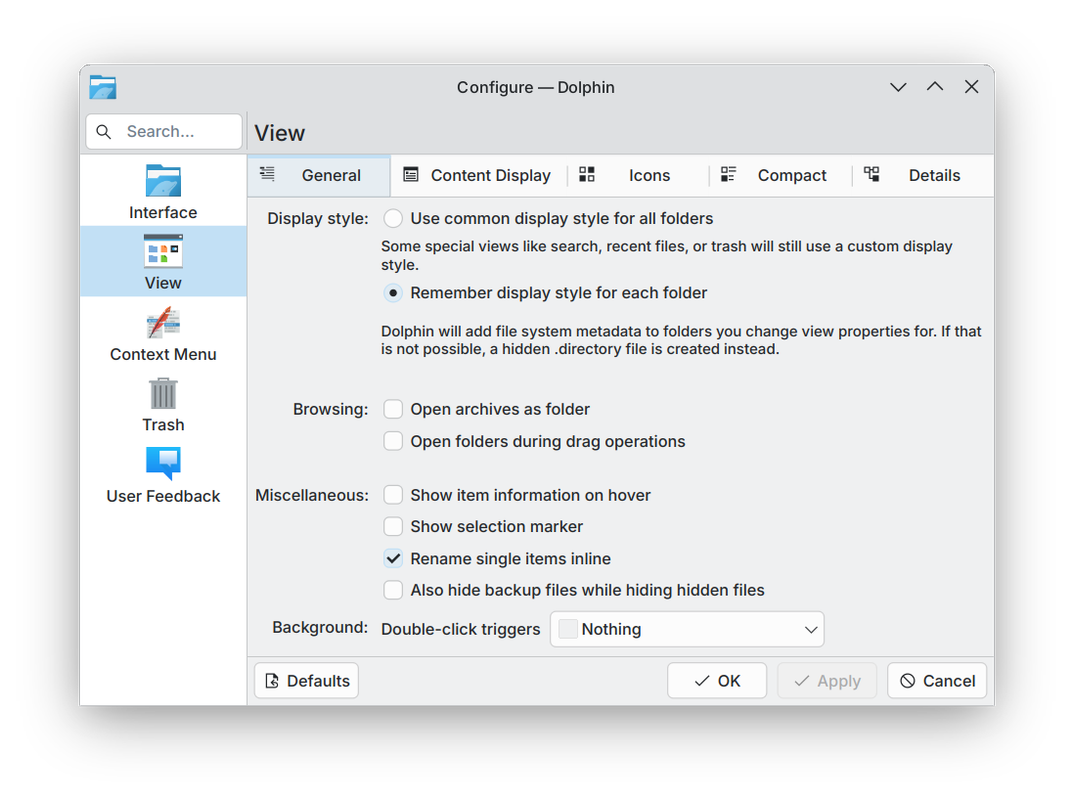Click the Context Menu label in sidebar
Screen dimensions: 1074x800
163,354
